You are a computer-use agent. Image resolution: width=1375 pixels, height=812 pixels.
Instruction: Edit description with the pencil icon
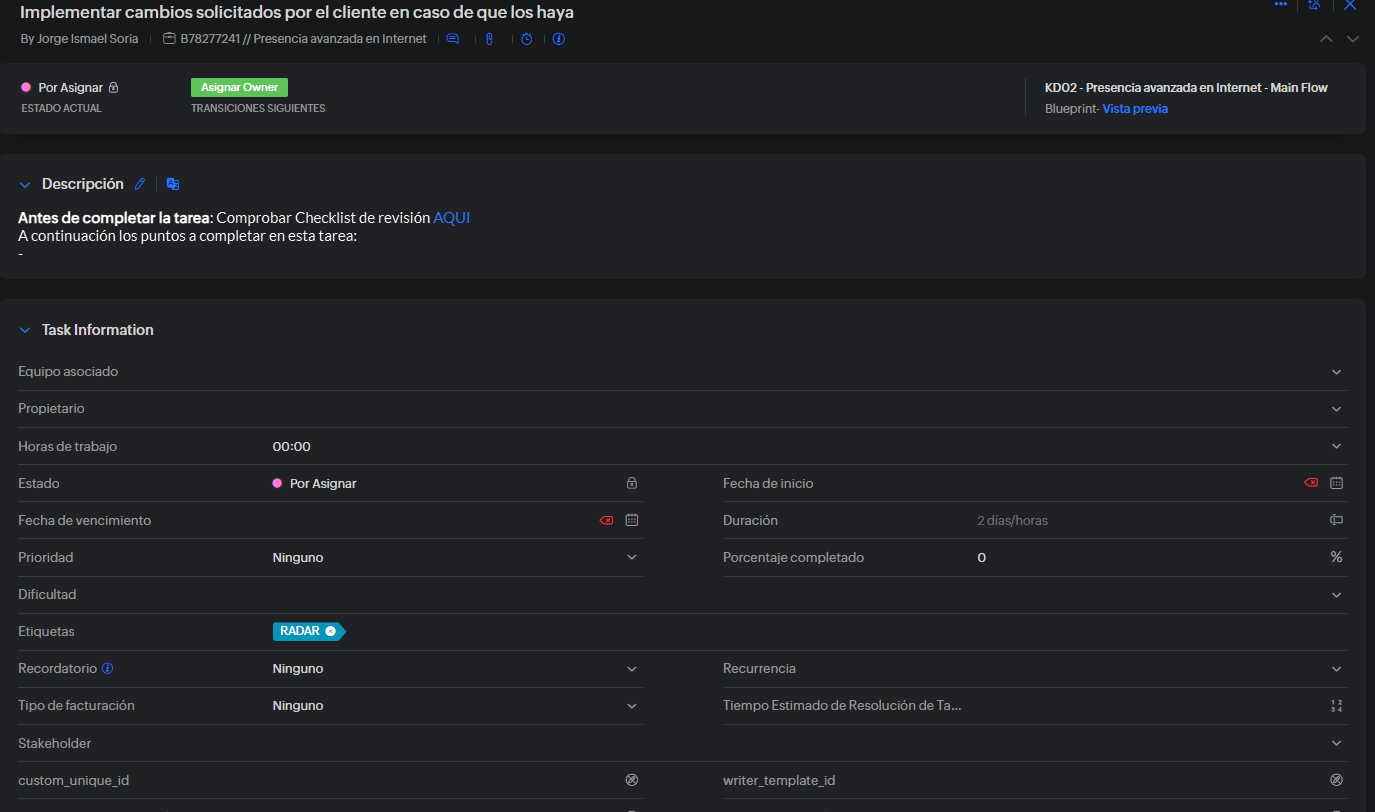coord(140,184)
